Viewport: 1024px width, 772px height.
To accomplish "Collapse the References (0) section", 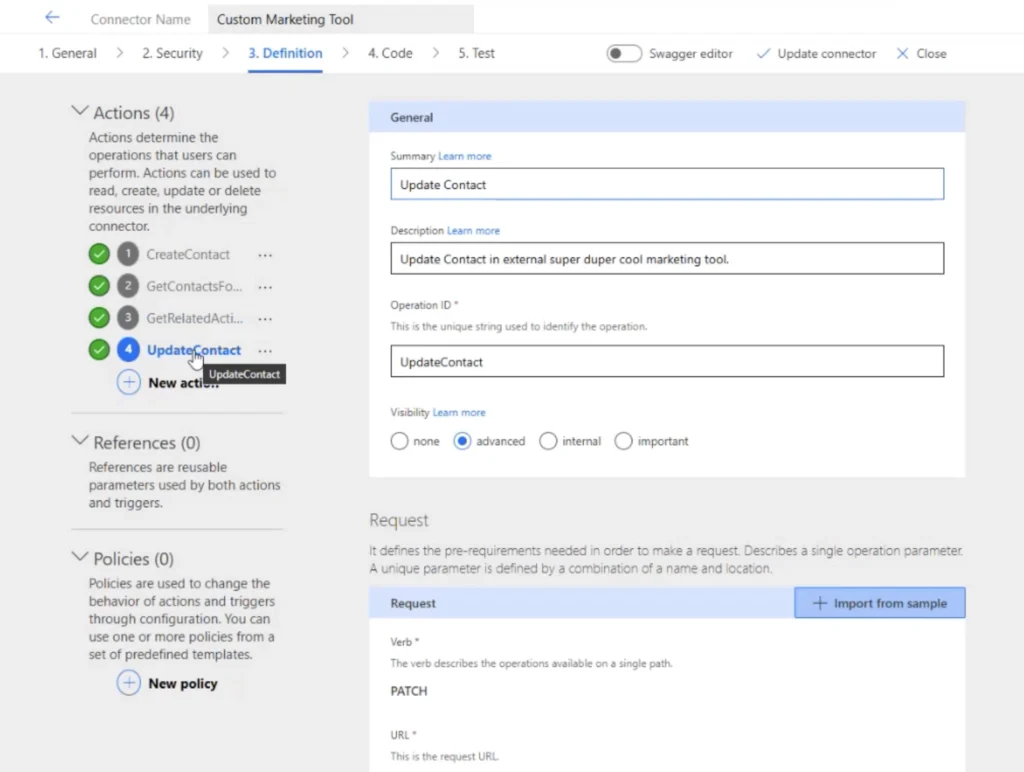I will tap(80, 441).
